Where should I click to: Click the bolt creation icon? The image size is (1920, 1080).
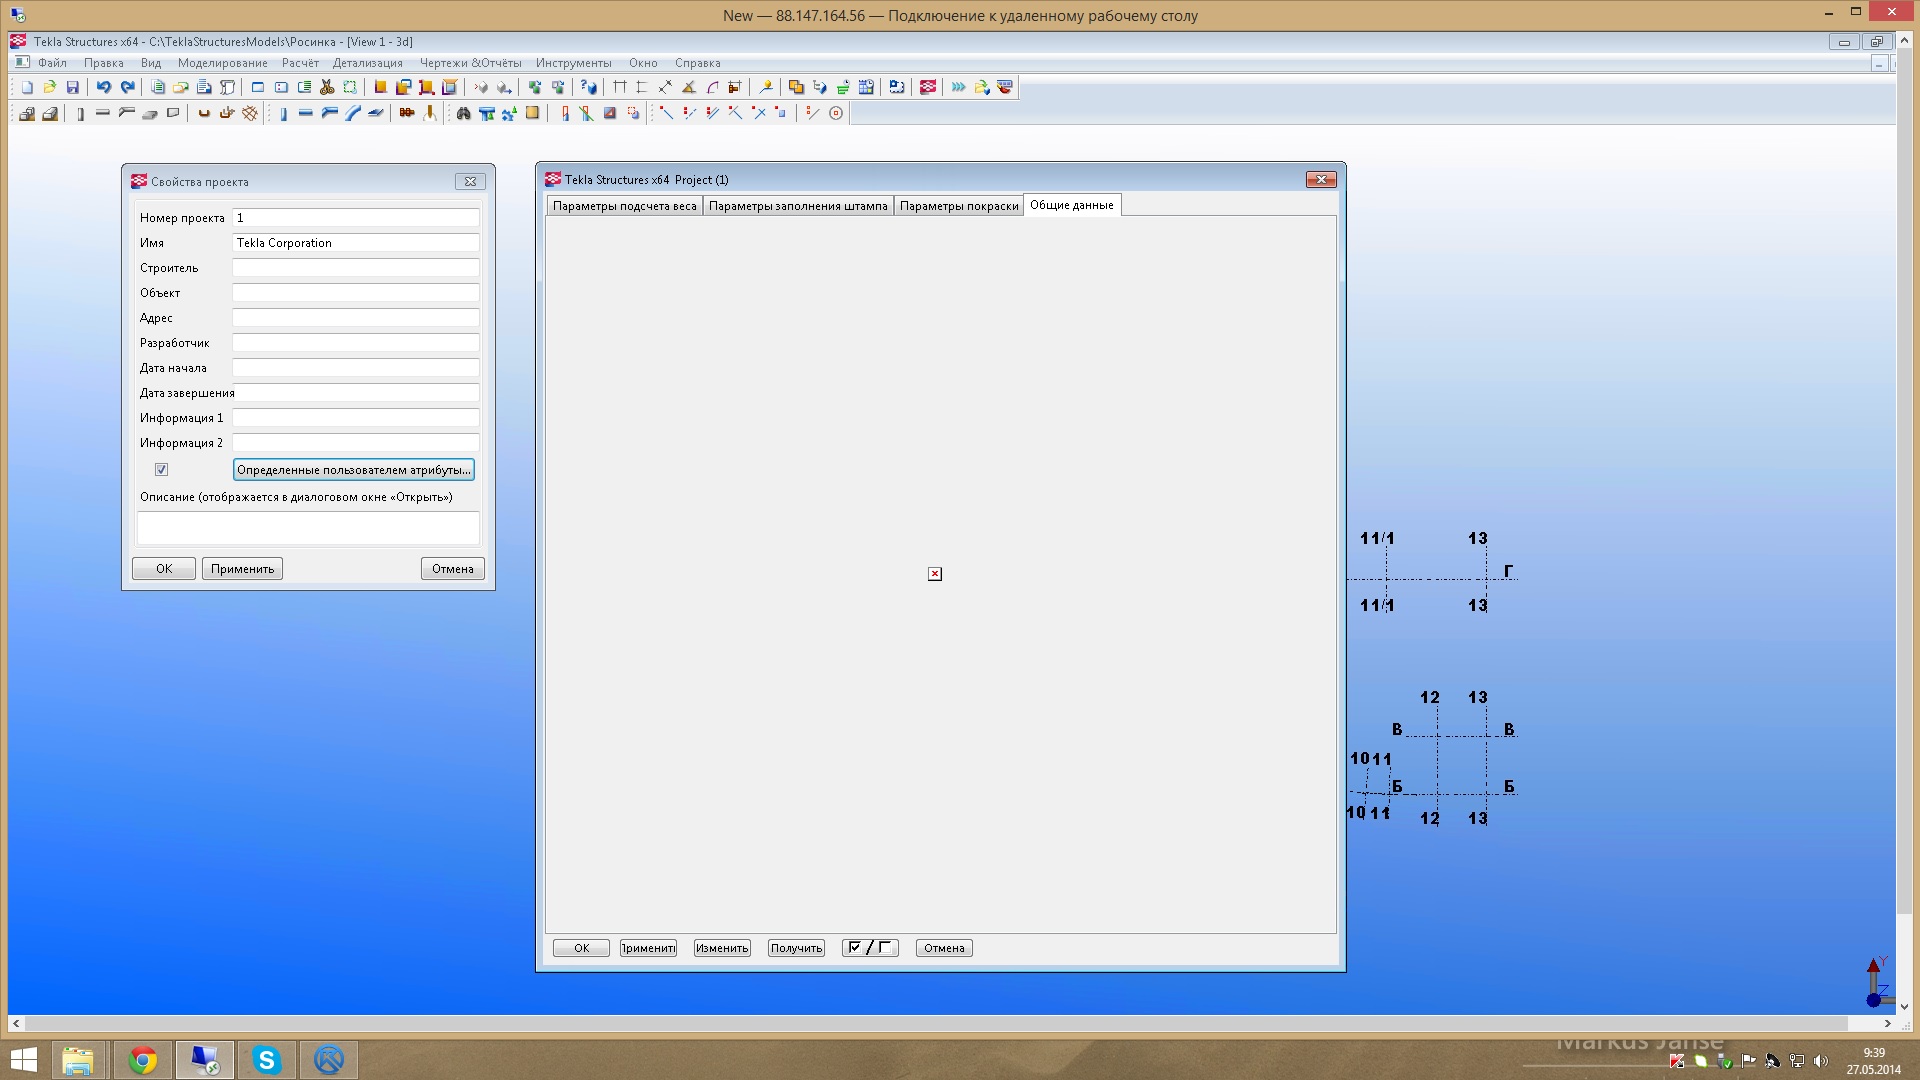coord(406,113)
